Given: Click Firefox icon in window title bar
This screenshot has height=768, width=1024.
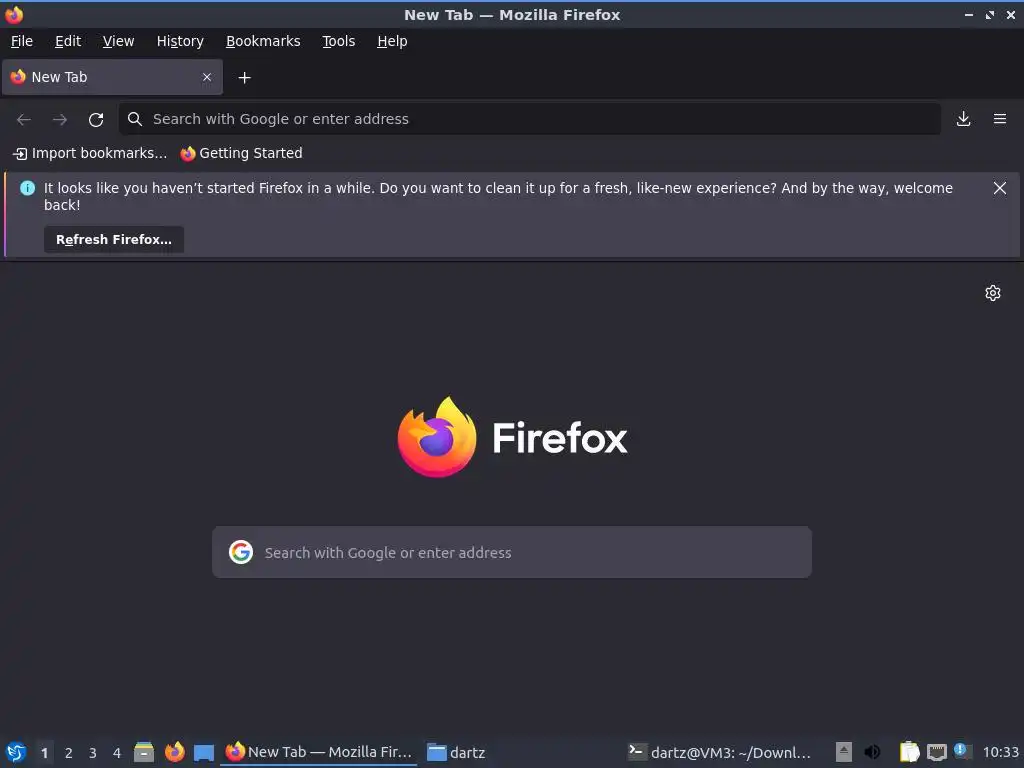Looking at the screenshot, I should click(x=14, y=14).
